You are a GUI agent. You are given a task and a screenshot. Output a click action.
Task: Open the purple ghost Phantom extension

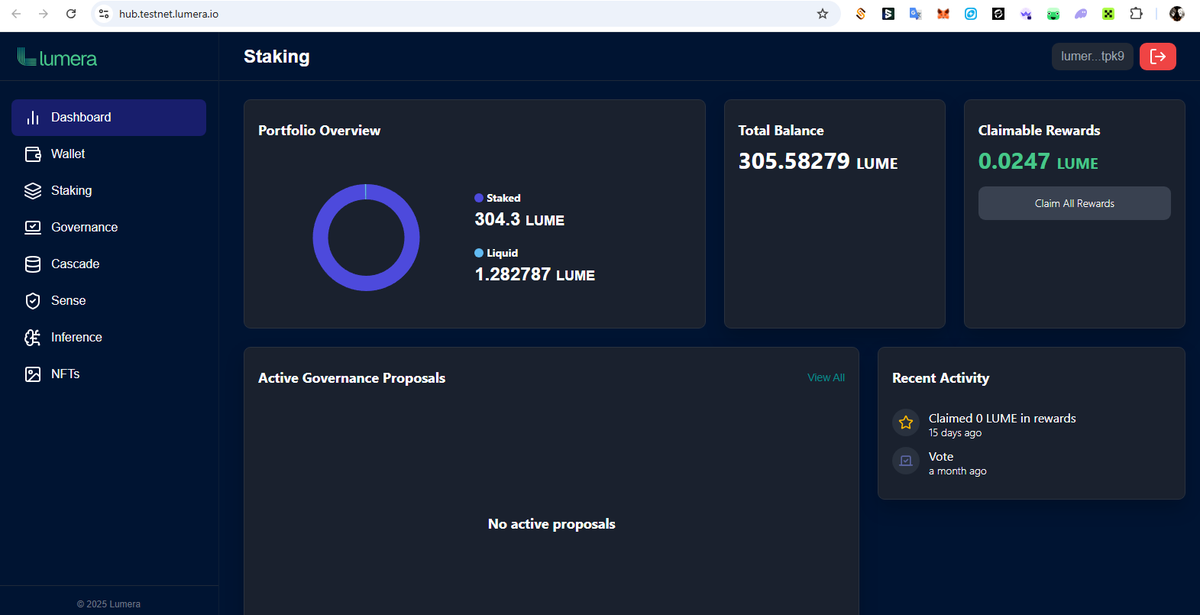(x=1081, y=14)
